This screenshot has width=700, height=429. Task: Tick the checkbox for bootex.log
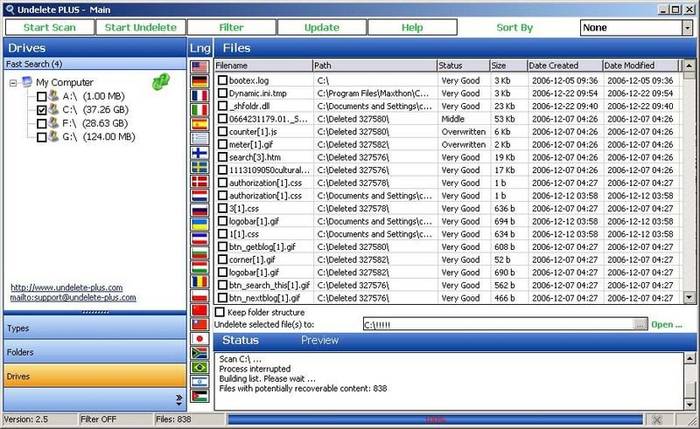pyautogui.click(x=222, y=79)
